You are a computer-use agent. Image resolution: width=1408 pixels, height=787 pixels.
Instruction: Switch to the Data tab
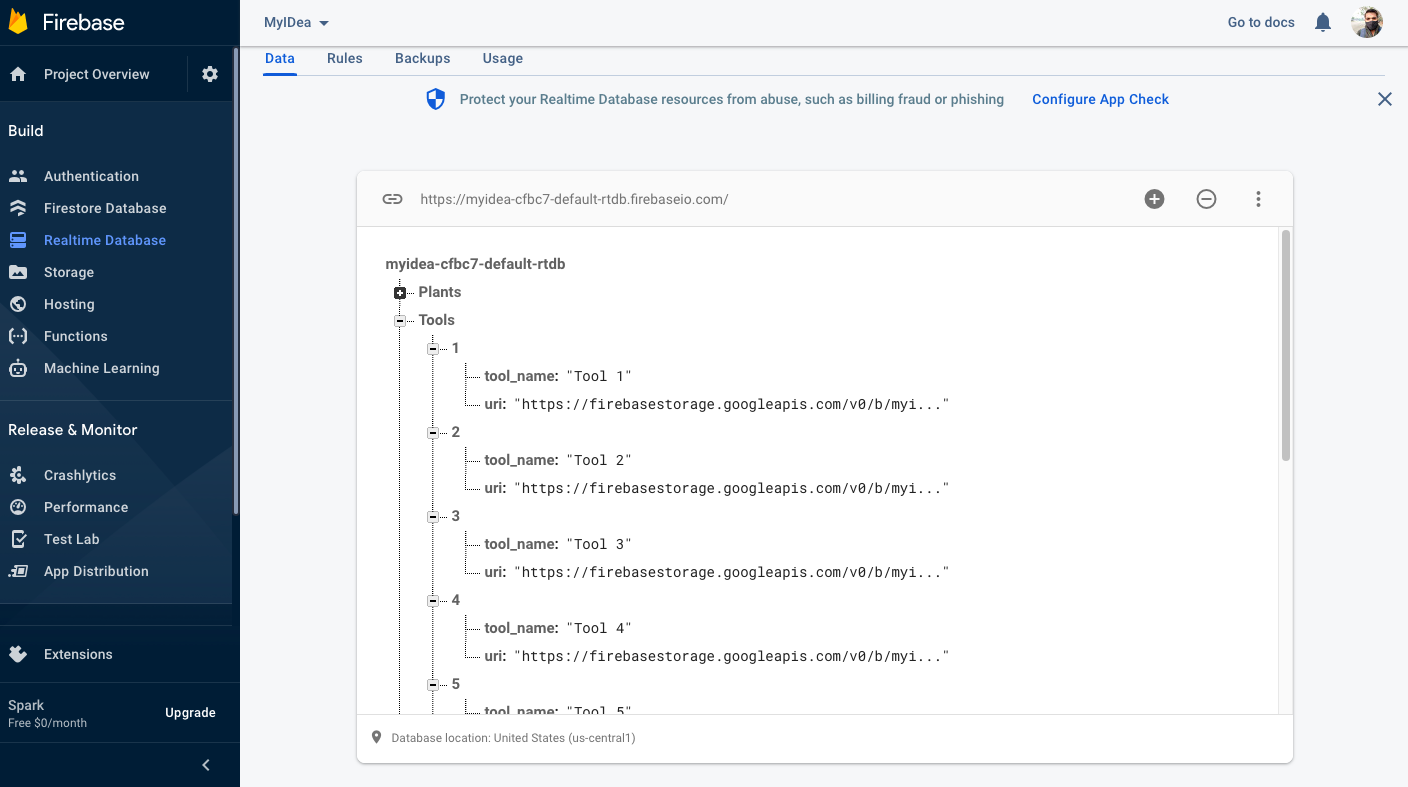280,58
